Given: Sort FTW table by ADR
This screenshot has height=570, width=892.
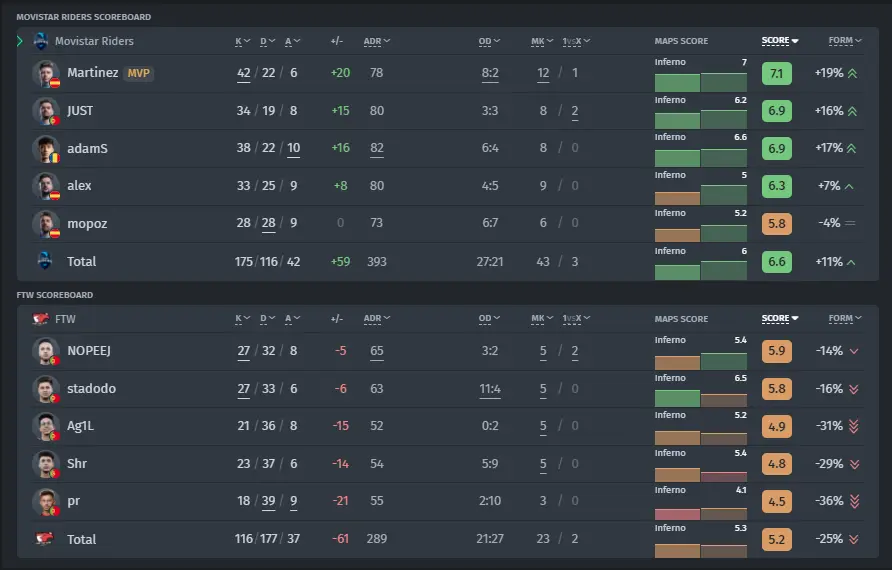Looking at the screenshot, I should (x=377, y=318).
